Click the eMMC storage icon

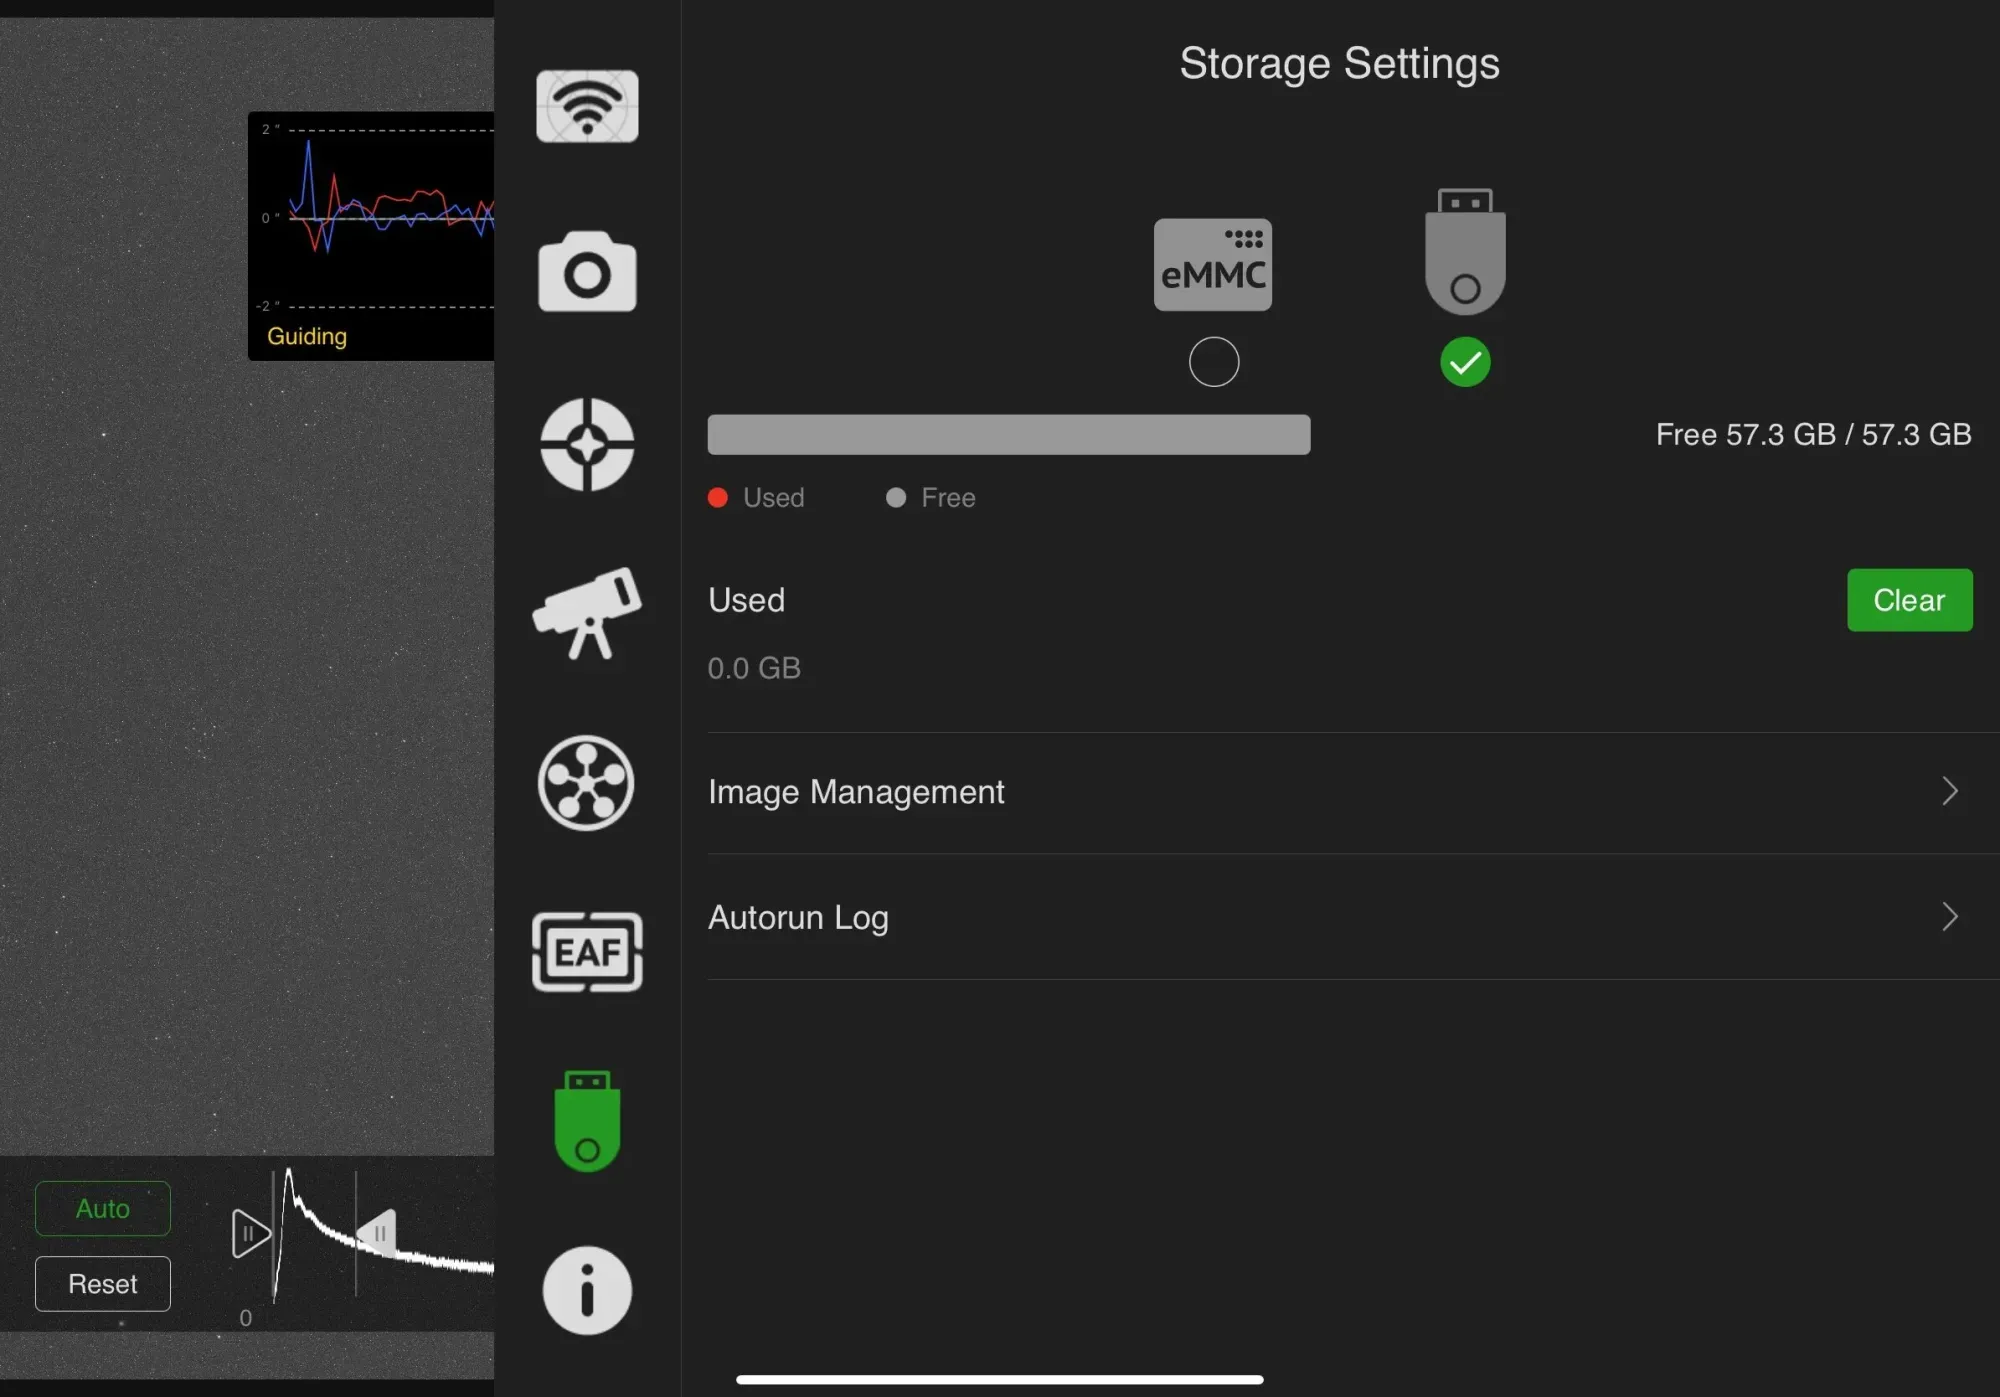click(x=1213, y=265)
